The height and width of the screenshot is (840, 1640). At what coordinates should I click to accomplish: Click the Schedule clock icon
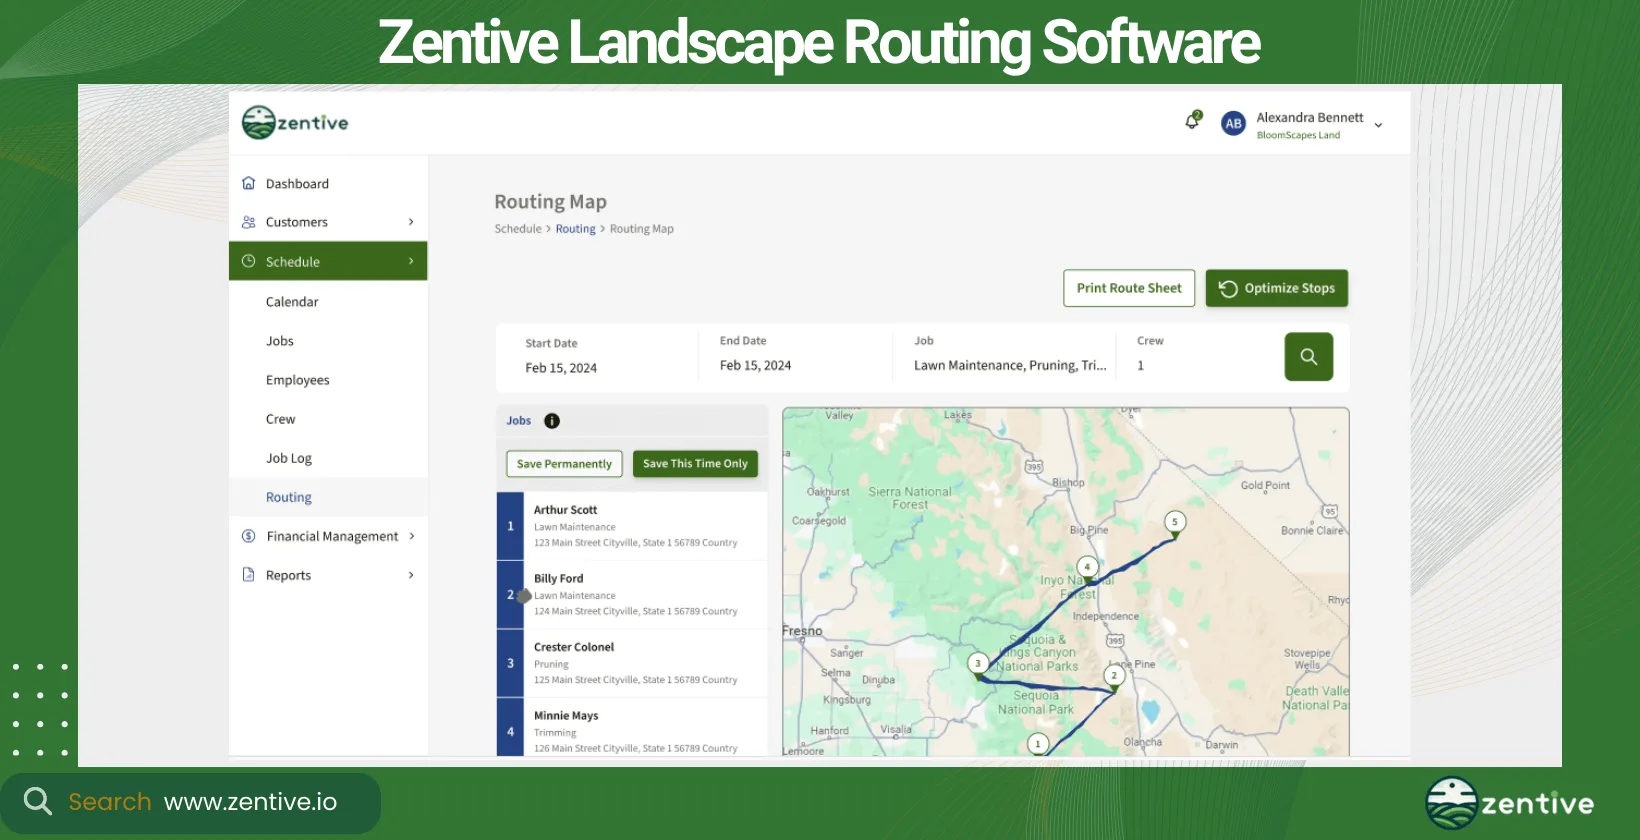click(x=249, y=261)
